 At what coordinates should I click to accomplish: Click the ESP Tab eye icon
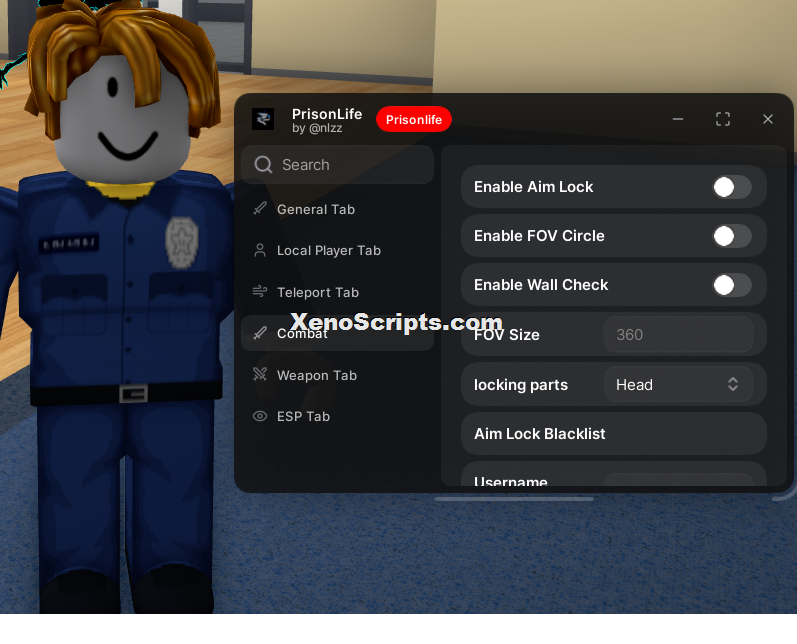pyautogui.click(x=260, y=416)
